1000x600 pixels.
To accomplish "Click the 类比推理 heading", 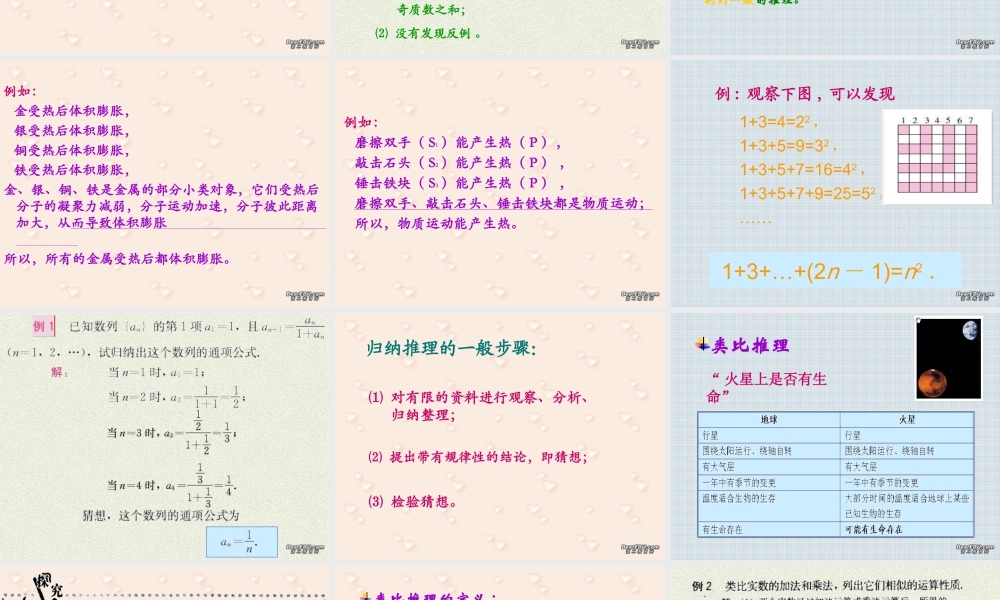I will [750, 346].
